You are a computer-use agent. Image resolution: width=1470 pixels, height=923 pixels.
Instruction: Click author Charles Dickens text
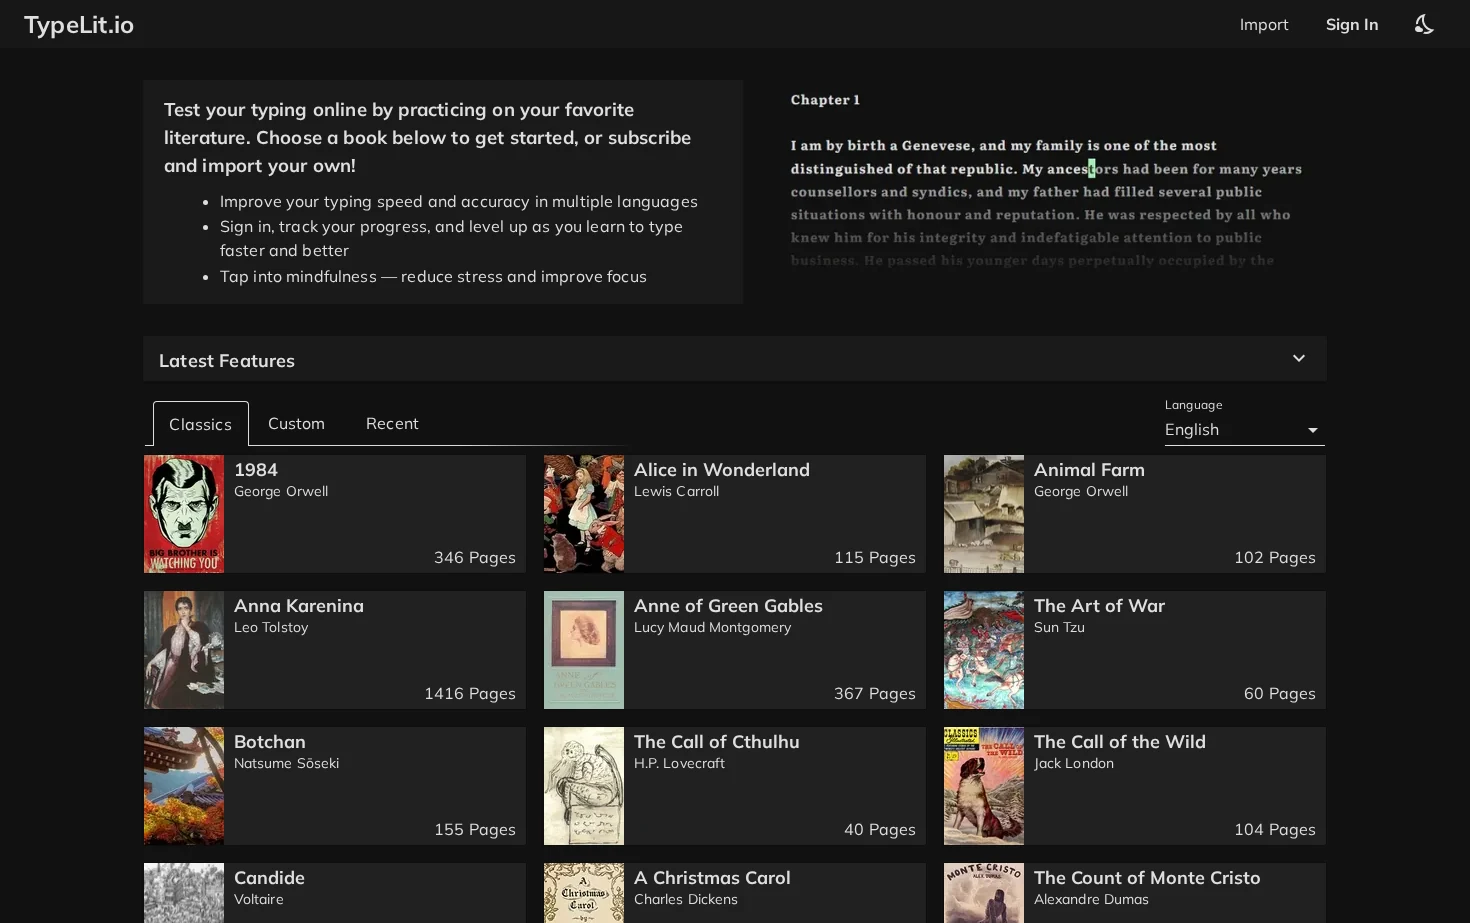tap(686, 899)
